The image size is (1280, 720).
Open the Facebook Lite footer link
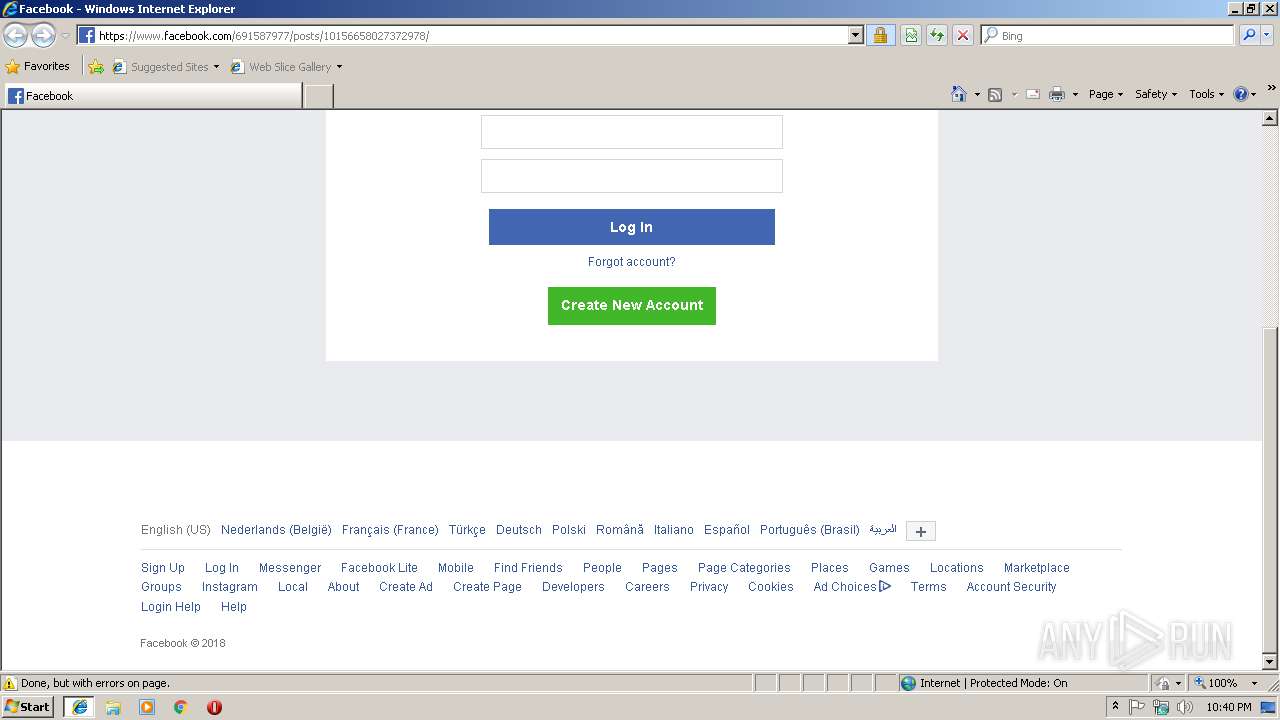(x=379, y=568)
